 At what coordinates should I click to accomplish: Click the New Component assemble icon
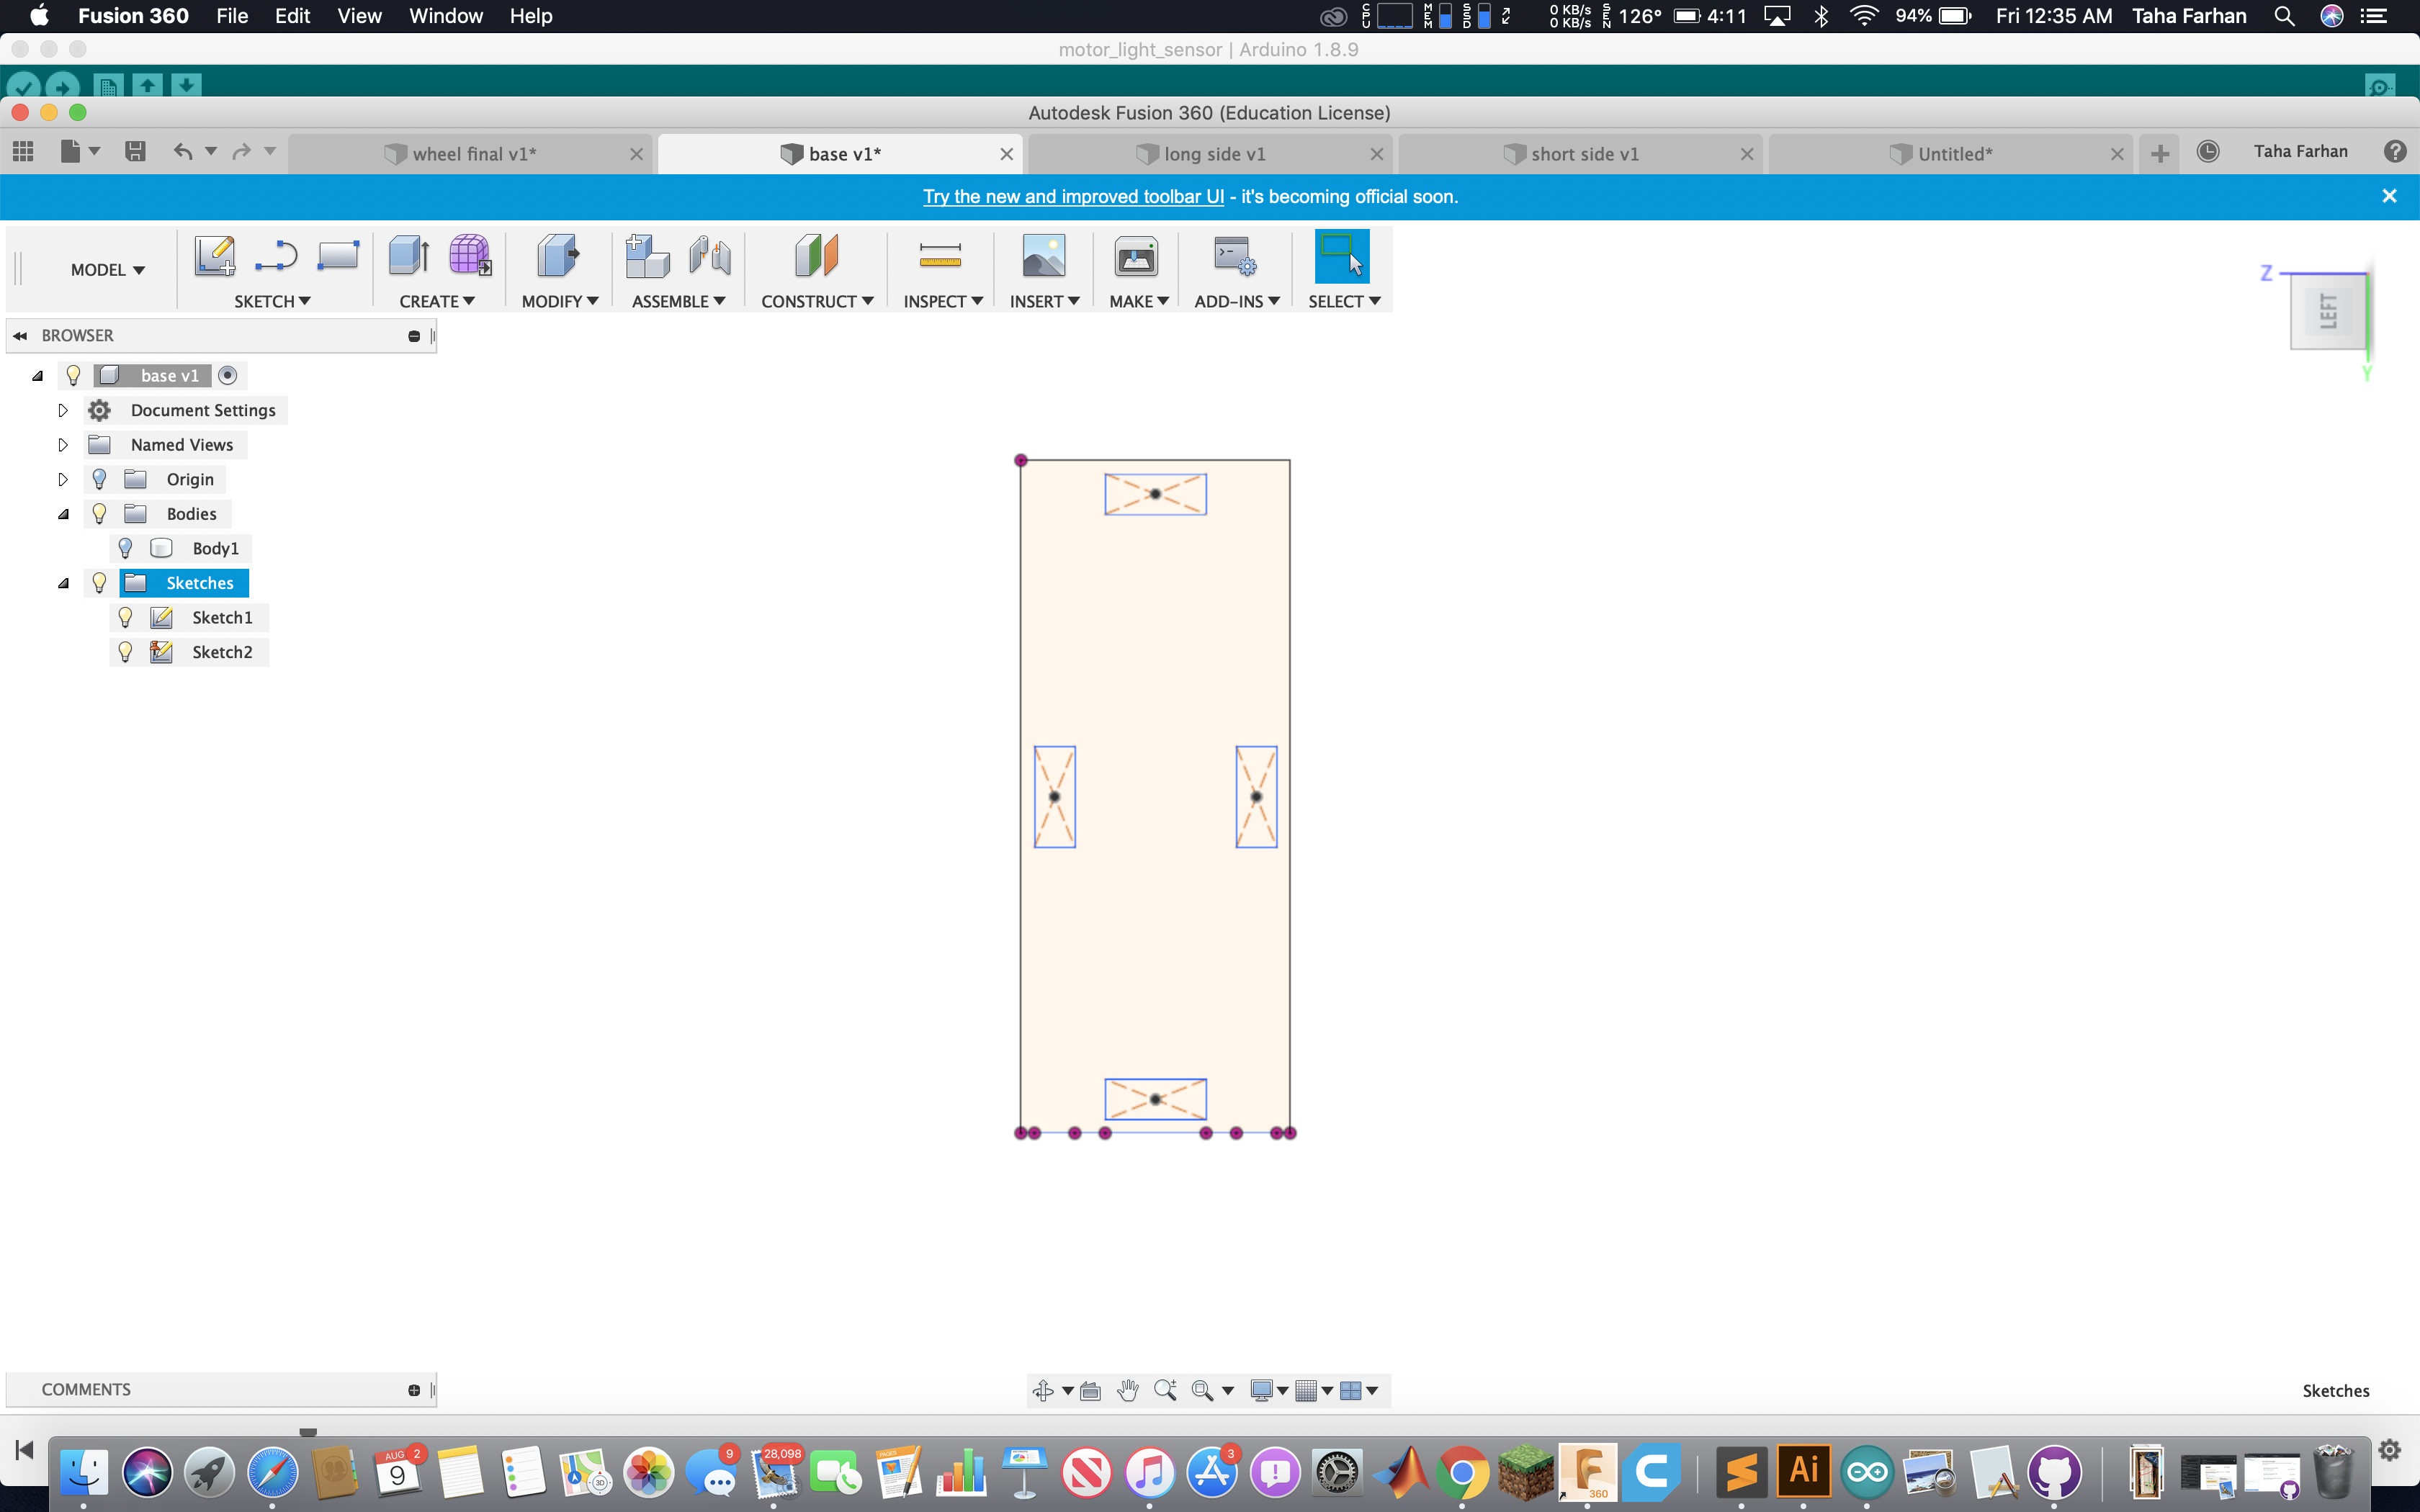click(x=647, y=256)
